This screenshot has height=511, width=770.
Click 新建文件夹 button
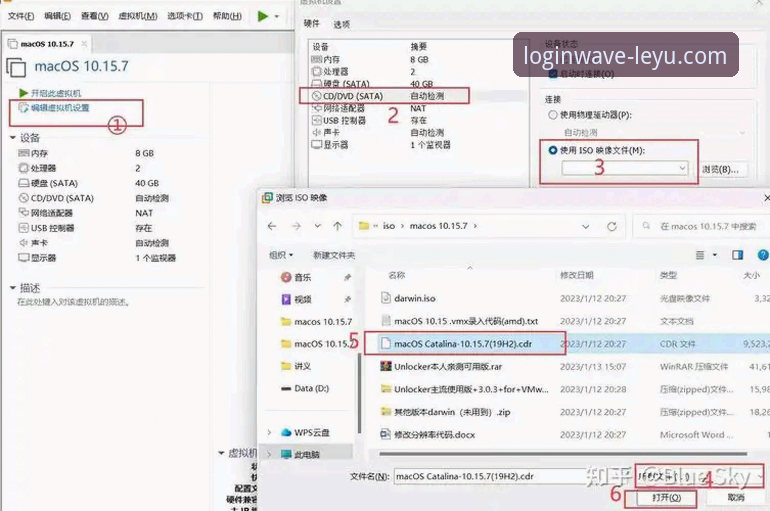334,255
